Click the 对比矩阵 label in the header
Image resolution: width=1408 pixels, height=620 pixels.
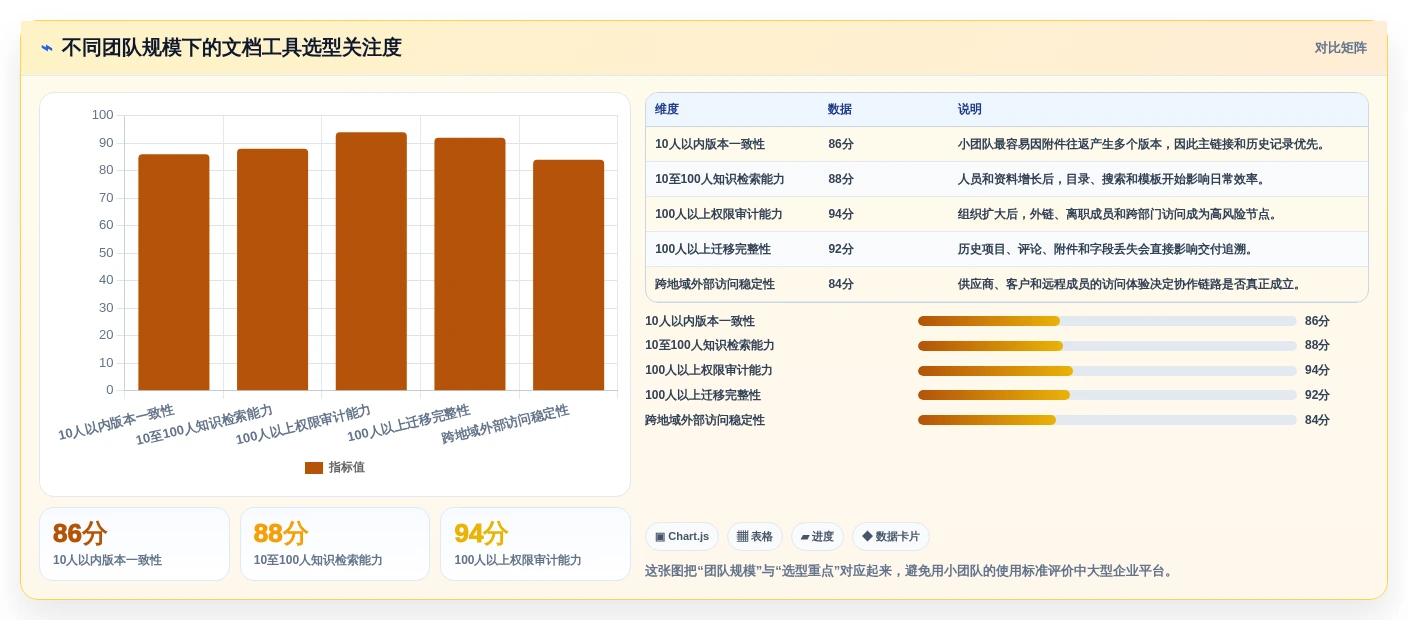pyautogui.click(x=1340, y=48)
